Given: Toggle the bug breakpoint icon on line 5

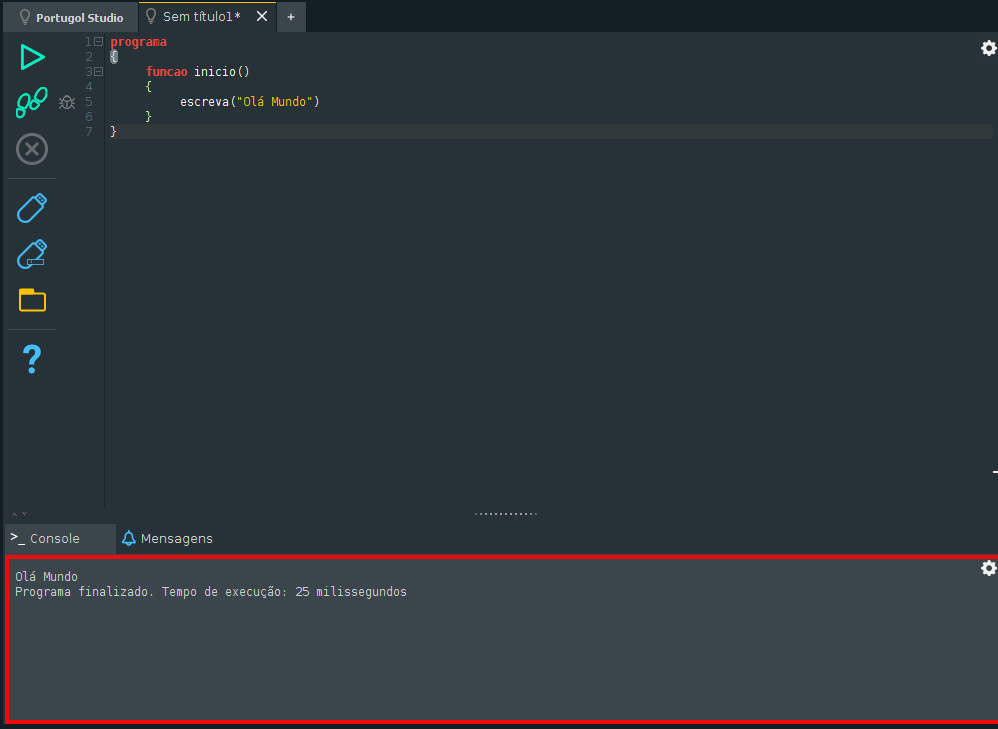Looking at the screenshot, I should pos(67,102).
